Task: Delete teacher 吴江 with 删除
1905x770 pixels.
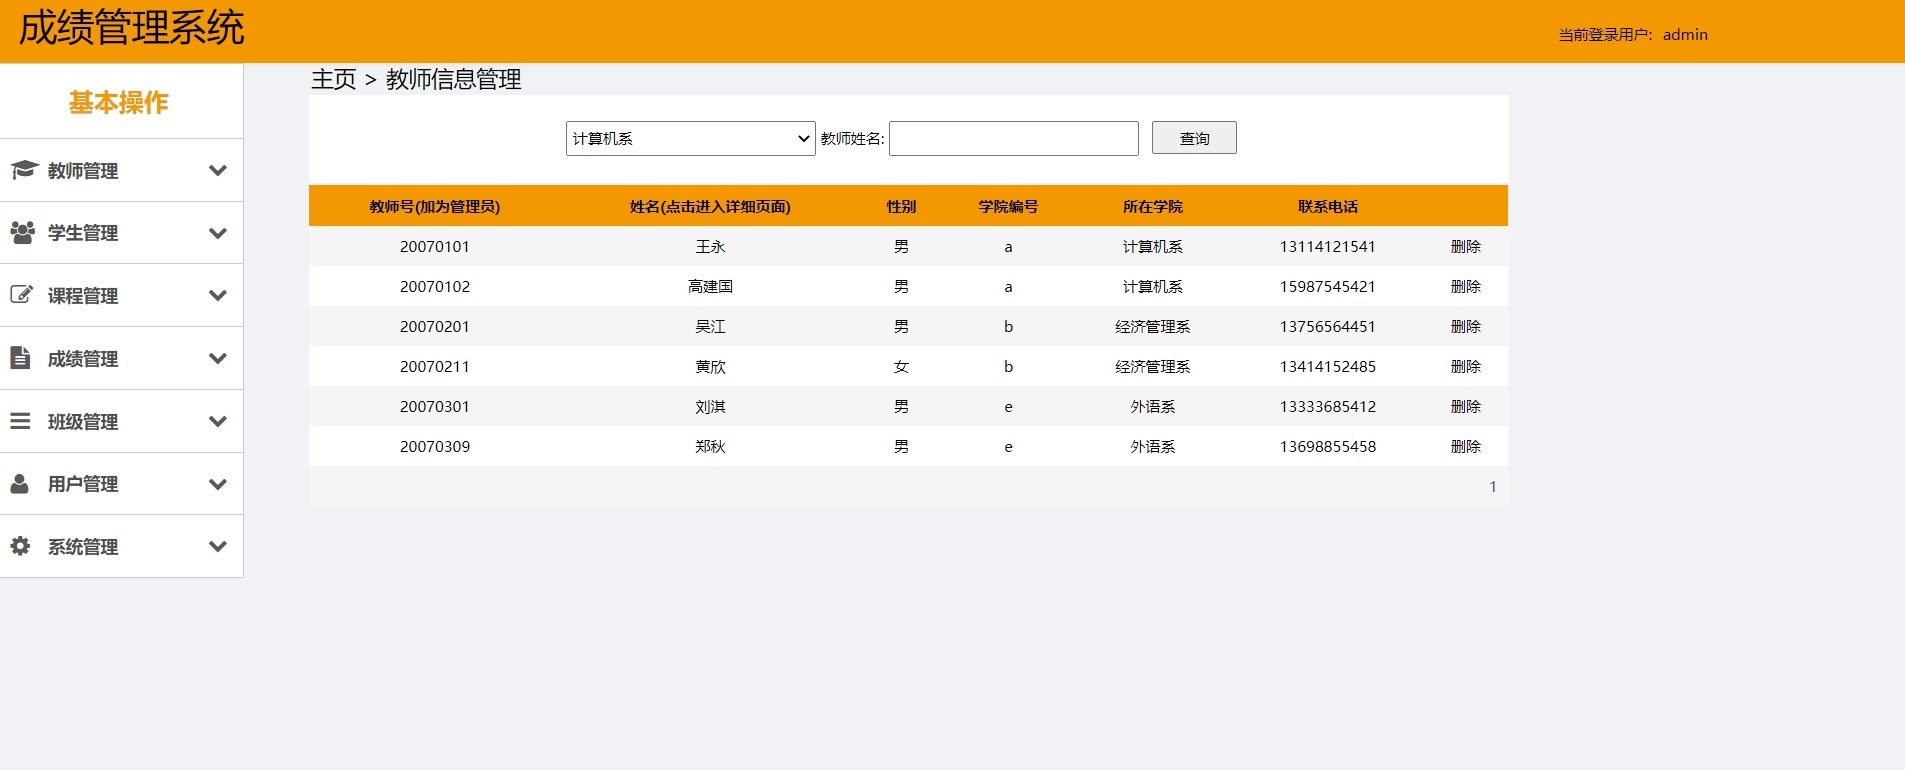Action: 1465,326
